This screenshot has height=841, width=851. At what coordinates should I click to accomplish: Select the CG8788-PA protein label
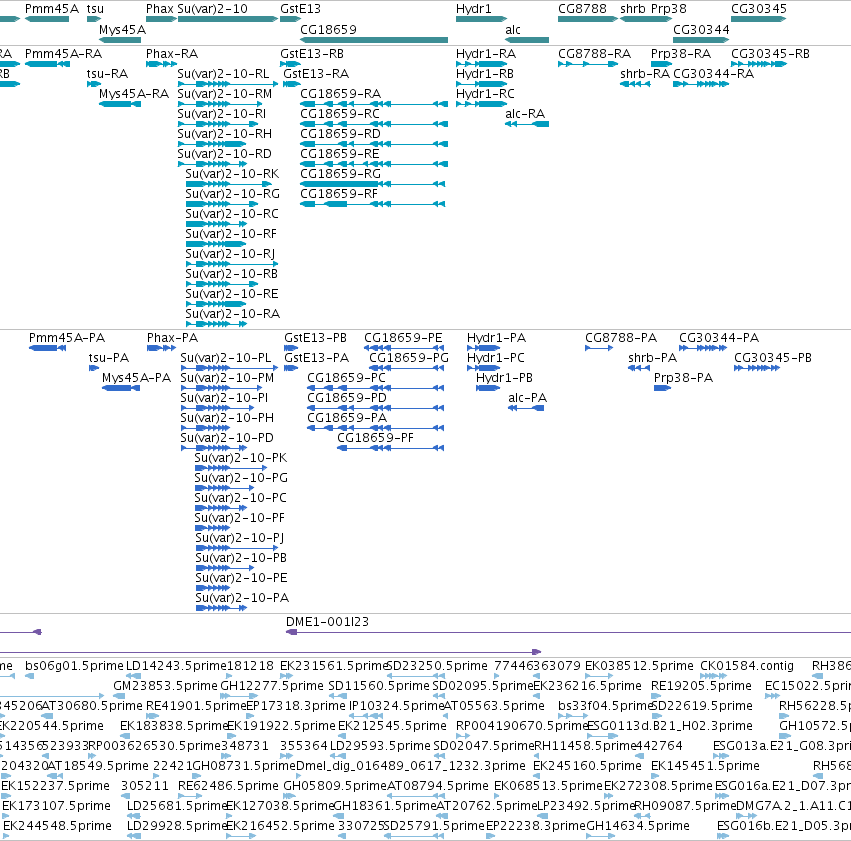pyautogui.click(x=621, y=337)
